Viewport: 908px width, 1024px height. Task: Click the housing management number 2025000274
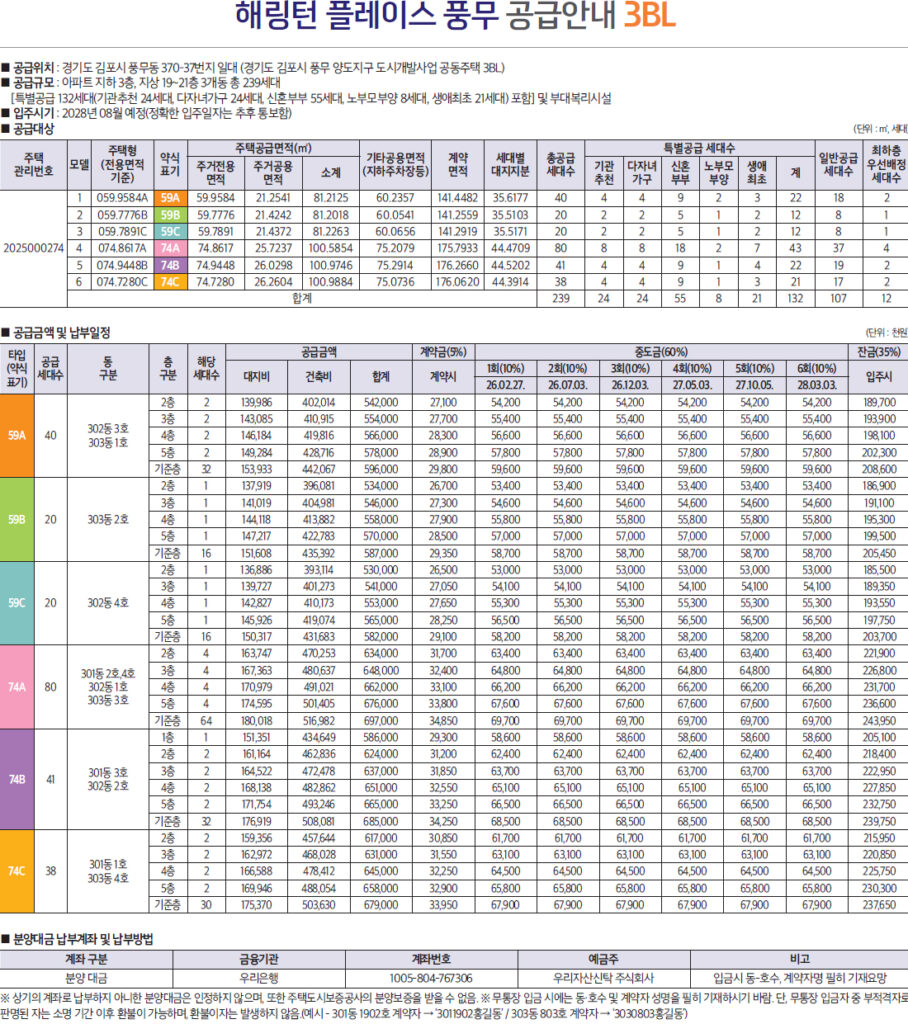(33, 248)
